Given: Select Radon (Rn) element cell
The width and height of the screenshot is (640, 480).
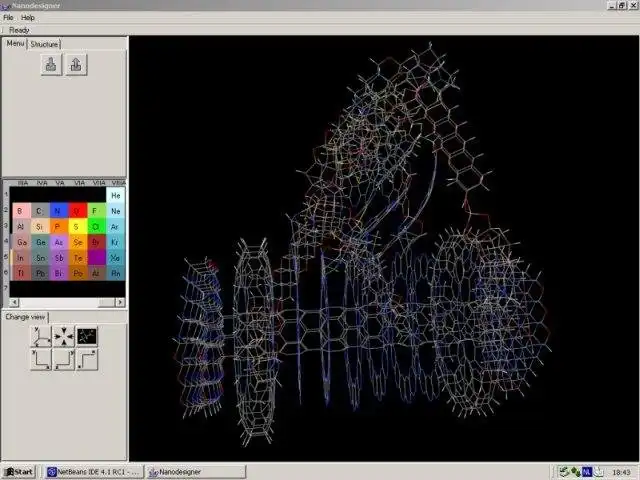Looking at the screenshot, I should coord(116,273).
